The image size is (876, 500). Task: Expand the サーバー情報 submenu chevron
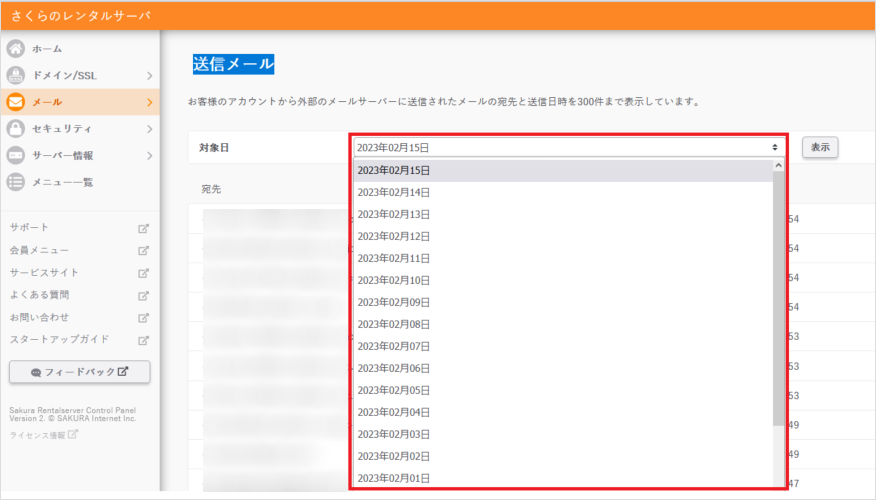(x=149, y=155)
